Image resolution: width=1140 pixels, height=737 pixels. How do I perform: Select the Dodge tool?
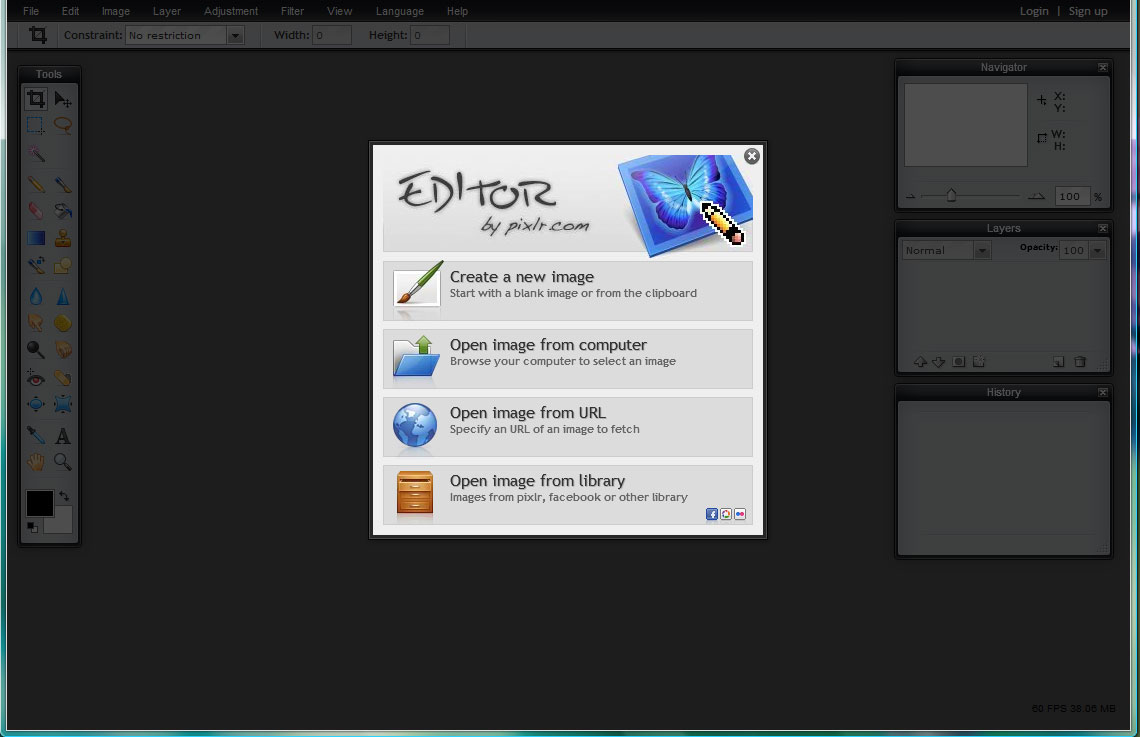(36, 350)
